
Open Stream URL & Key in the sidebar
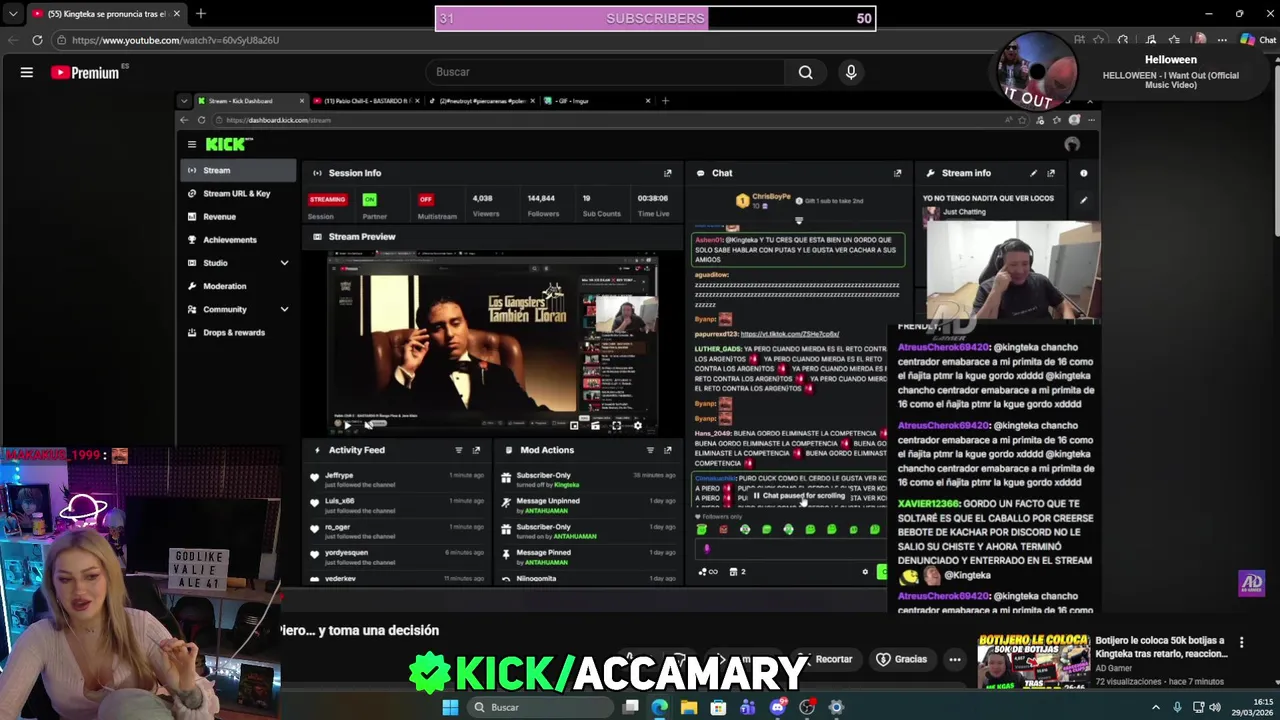click(x=238, y=193)
